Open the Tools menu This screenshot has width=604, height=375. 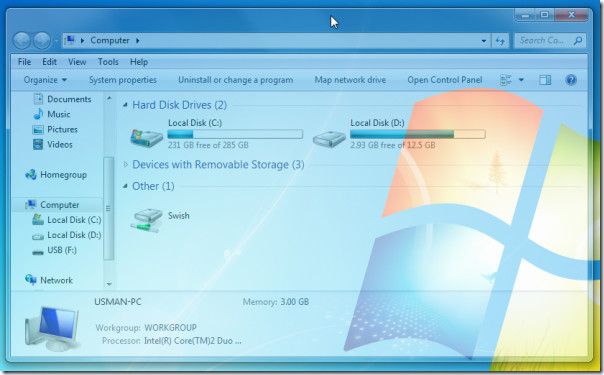pyautogui.click(x=108, y=62)
